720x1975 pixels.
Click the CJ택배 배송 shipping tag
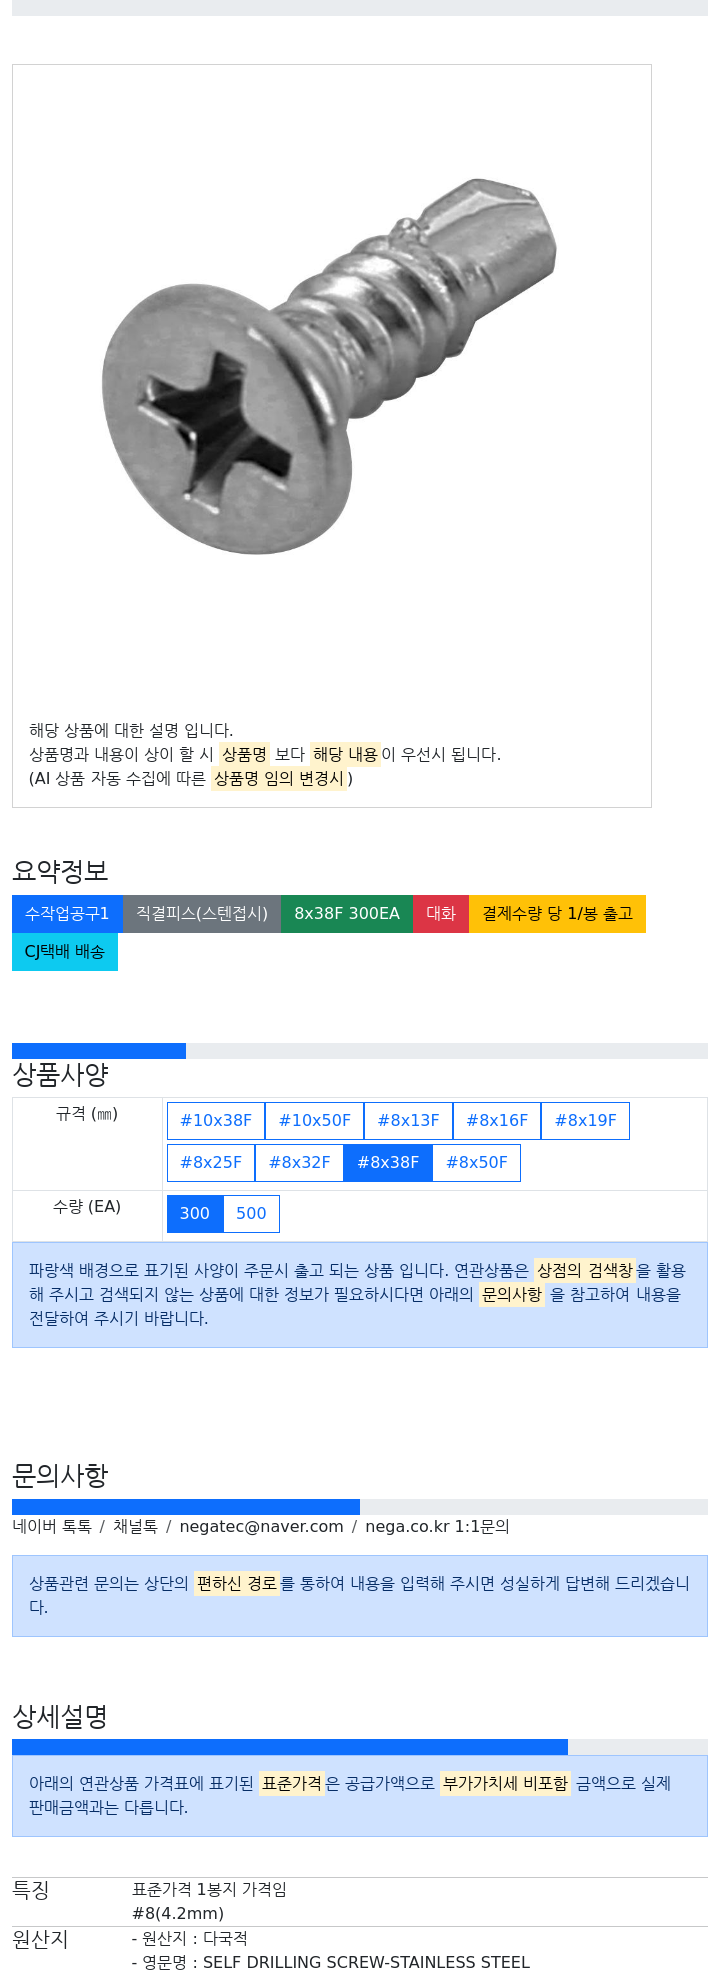65,952
